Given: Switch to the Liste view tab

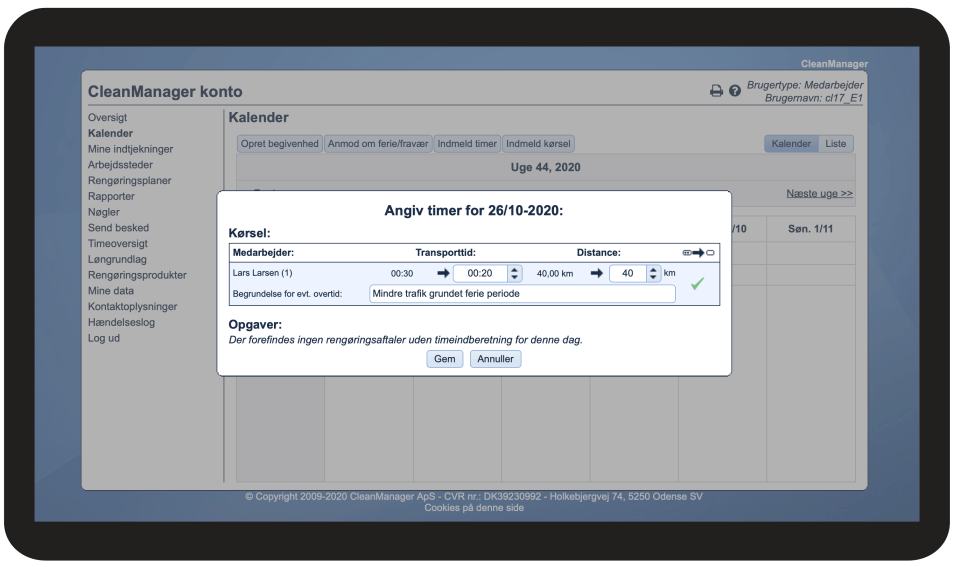Looking at the screenshot, I should tap(835, 144).
